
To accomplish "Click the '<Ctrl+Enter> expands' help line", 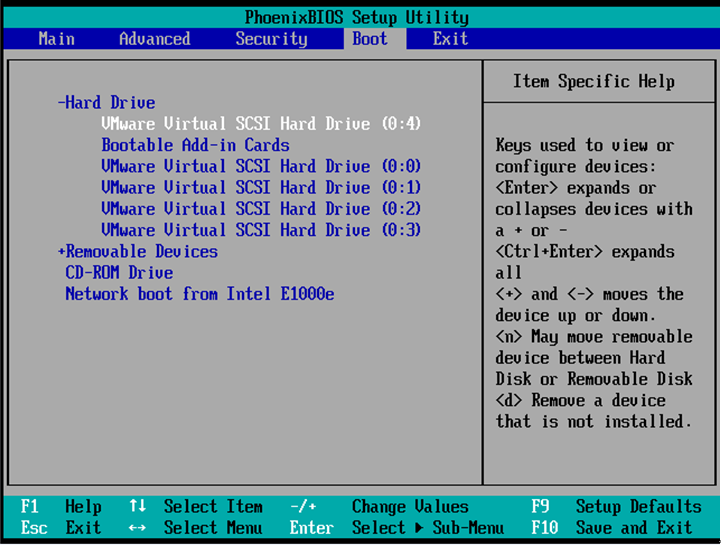I will pyautogui.click(x=585, y=251).
